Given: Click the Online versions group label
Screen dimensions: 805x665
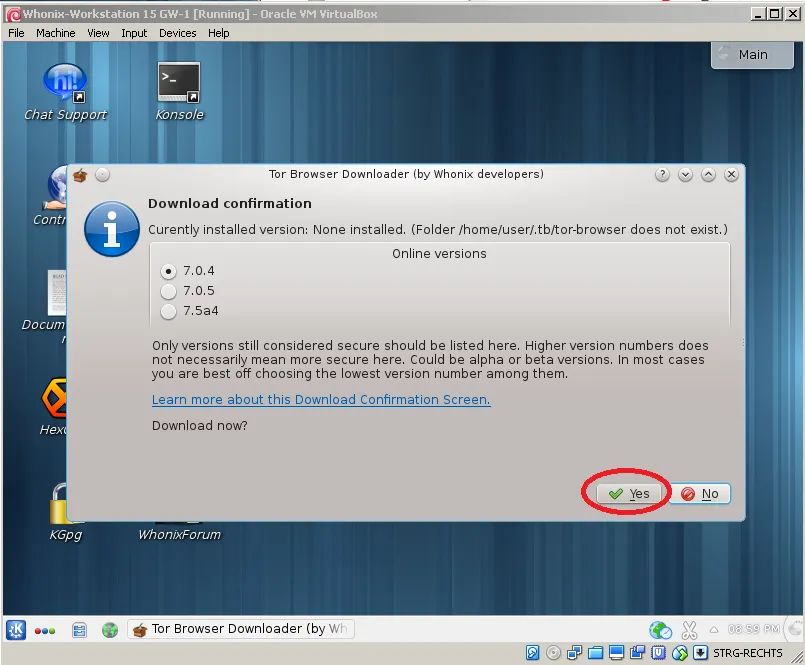Looking at the screenshot, I should [x=439, y=254].
